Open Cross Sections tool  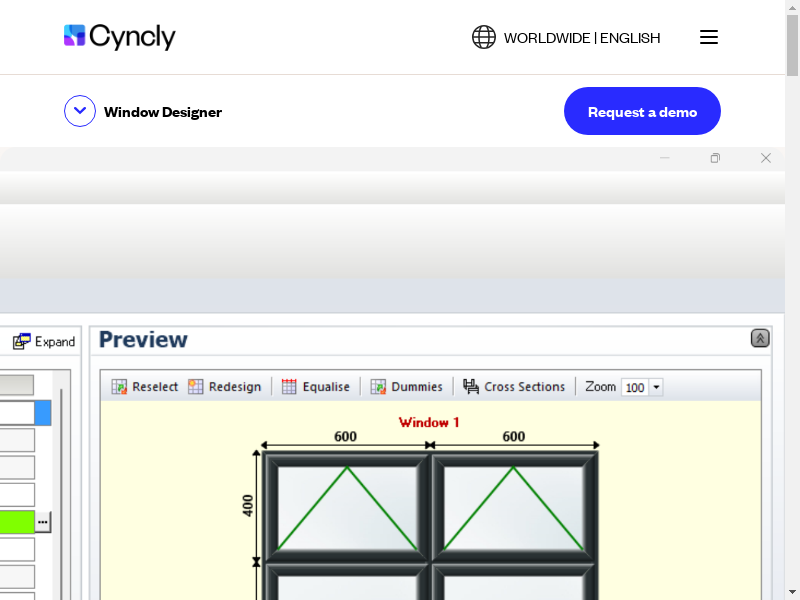(471, 387)
